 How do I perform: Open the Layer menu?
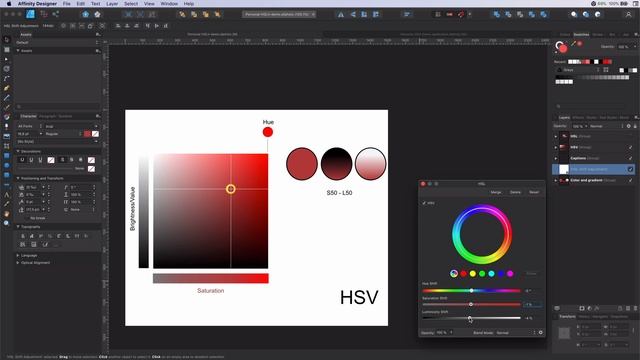pyautogui.click(x=112, y=4)
